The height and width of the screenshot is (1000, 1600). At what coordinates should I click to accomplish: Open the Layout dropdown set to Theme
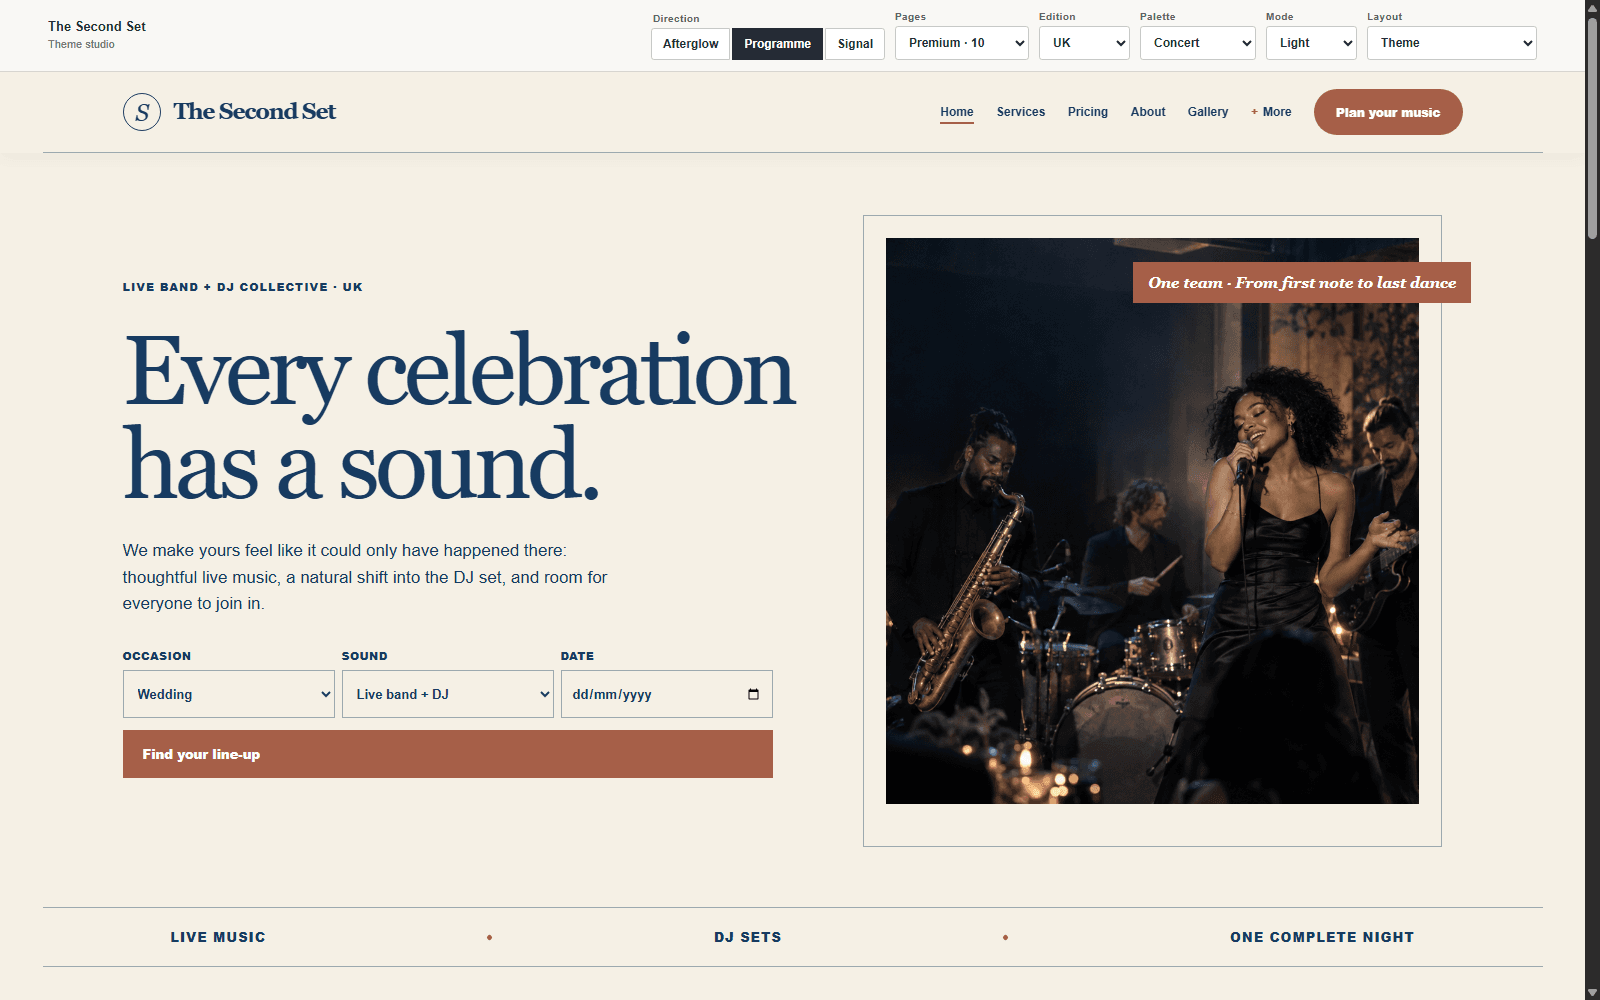click(1451, 43)
